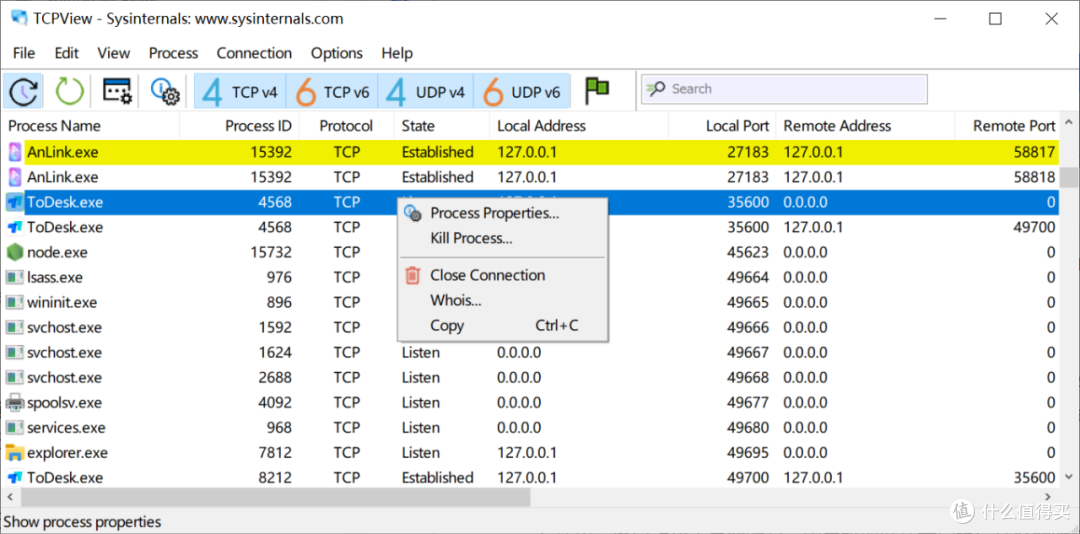The width and height of the screenshot is (1080, 534).
Task: Choose Whois... from context menu
Action: 503,300
